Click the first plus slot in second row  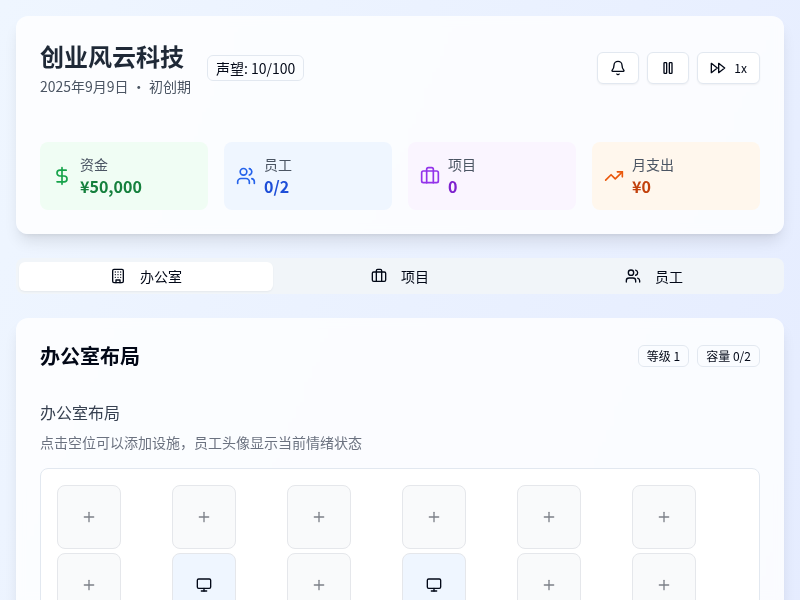point(89,577)
